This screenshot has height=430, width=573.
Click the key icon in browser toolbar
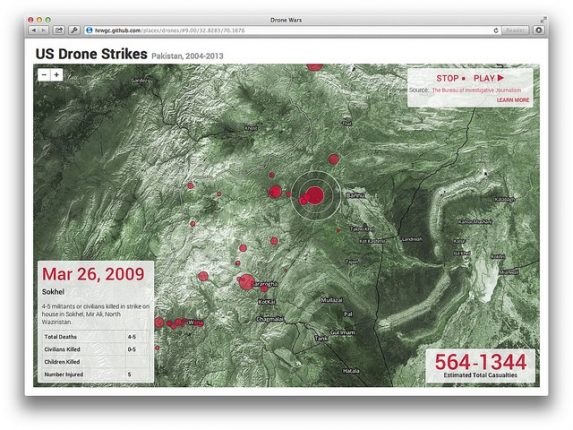click(74, 30)
